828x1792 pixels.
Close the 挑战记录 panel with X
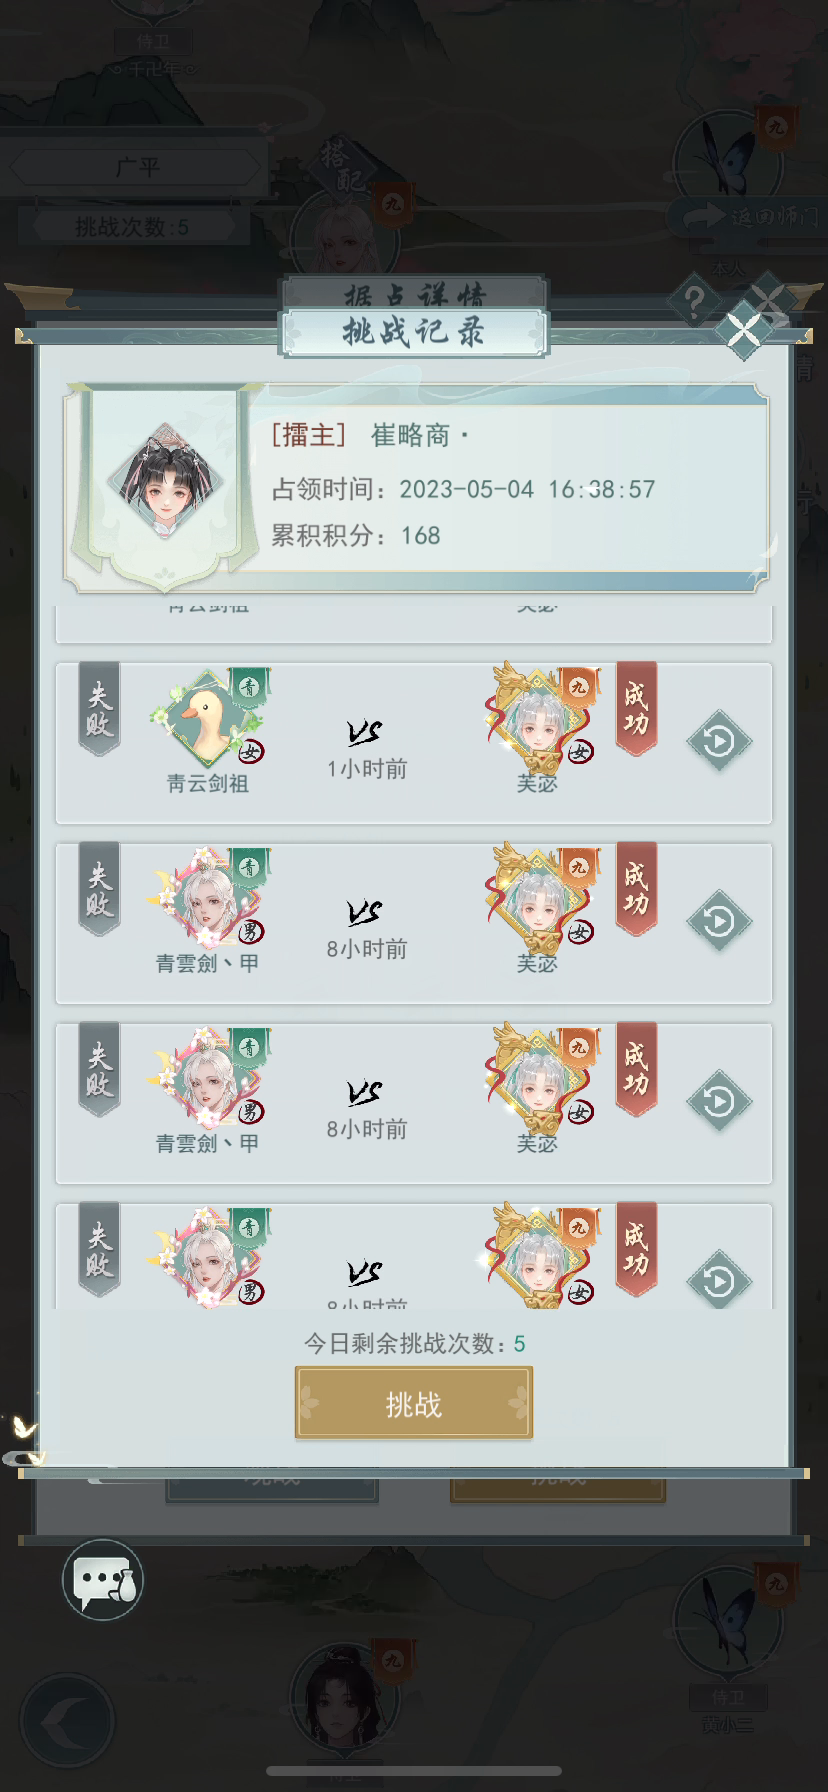pos(744,330)
